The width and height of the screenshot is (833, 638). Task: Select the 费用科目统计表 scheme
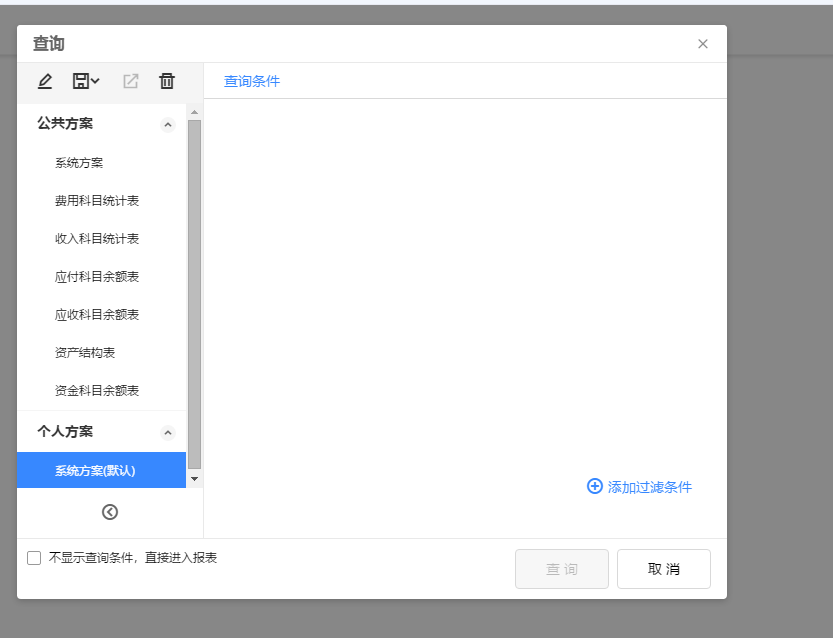(x=97, y=201)
